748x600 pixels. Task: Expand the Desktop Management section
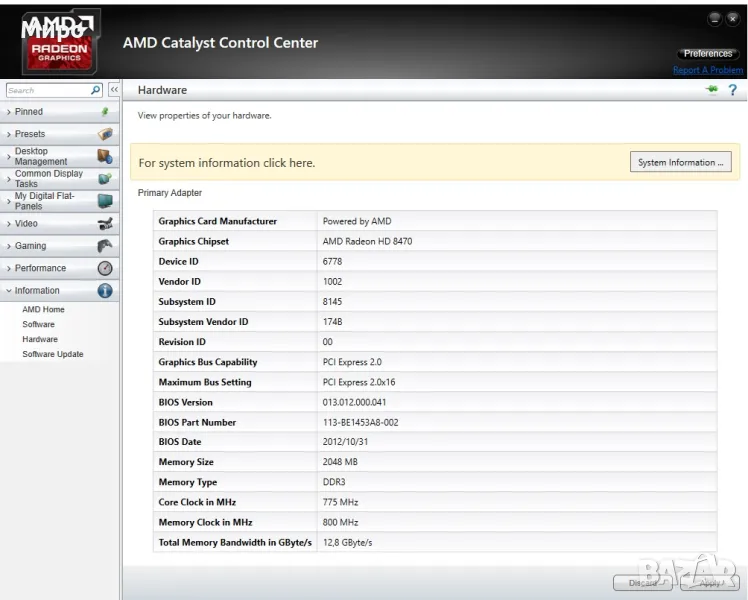pyautogui.click(x=40, y=156)
